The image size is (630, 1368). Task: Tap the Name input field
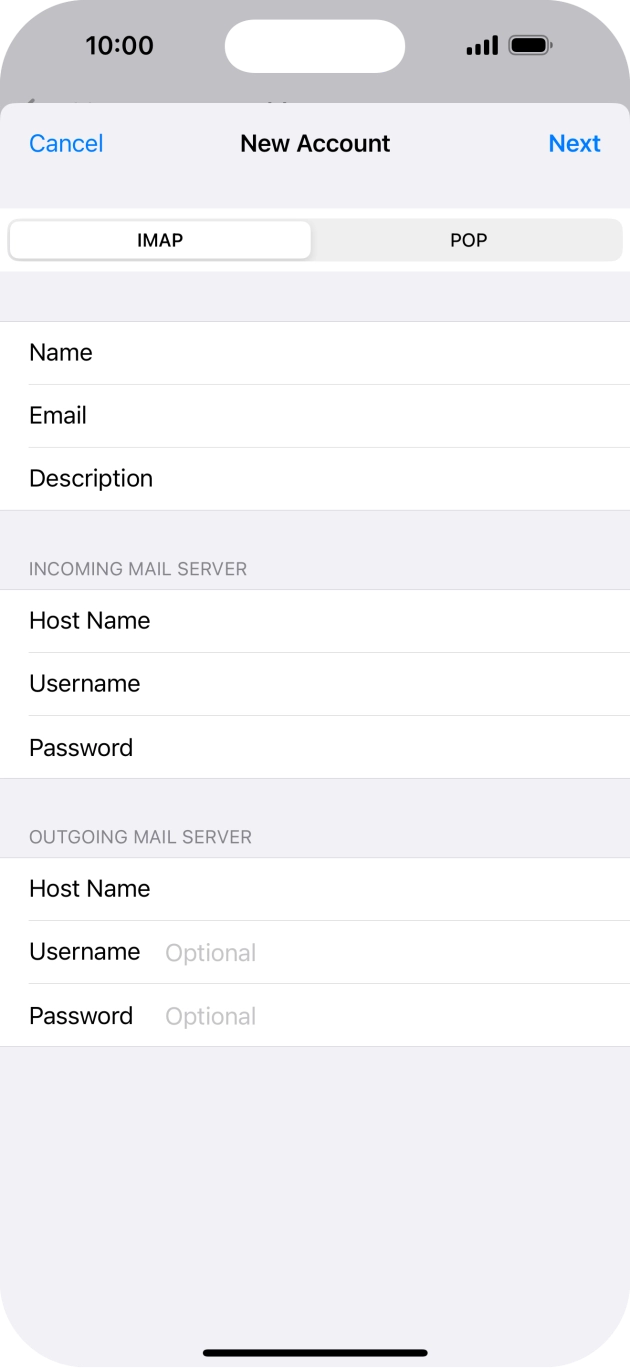click(315, 352)
